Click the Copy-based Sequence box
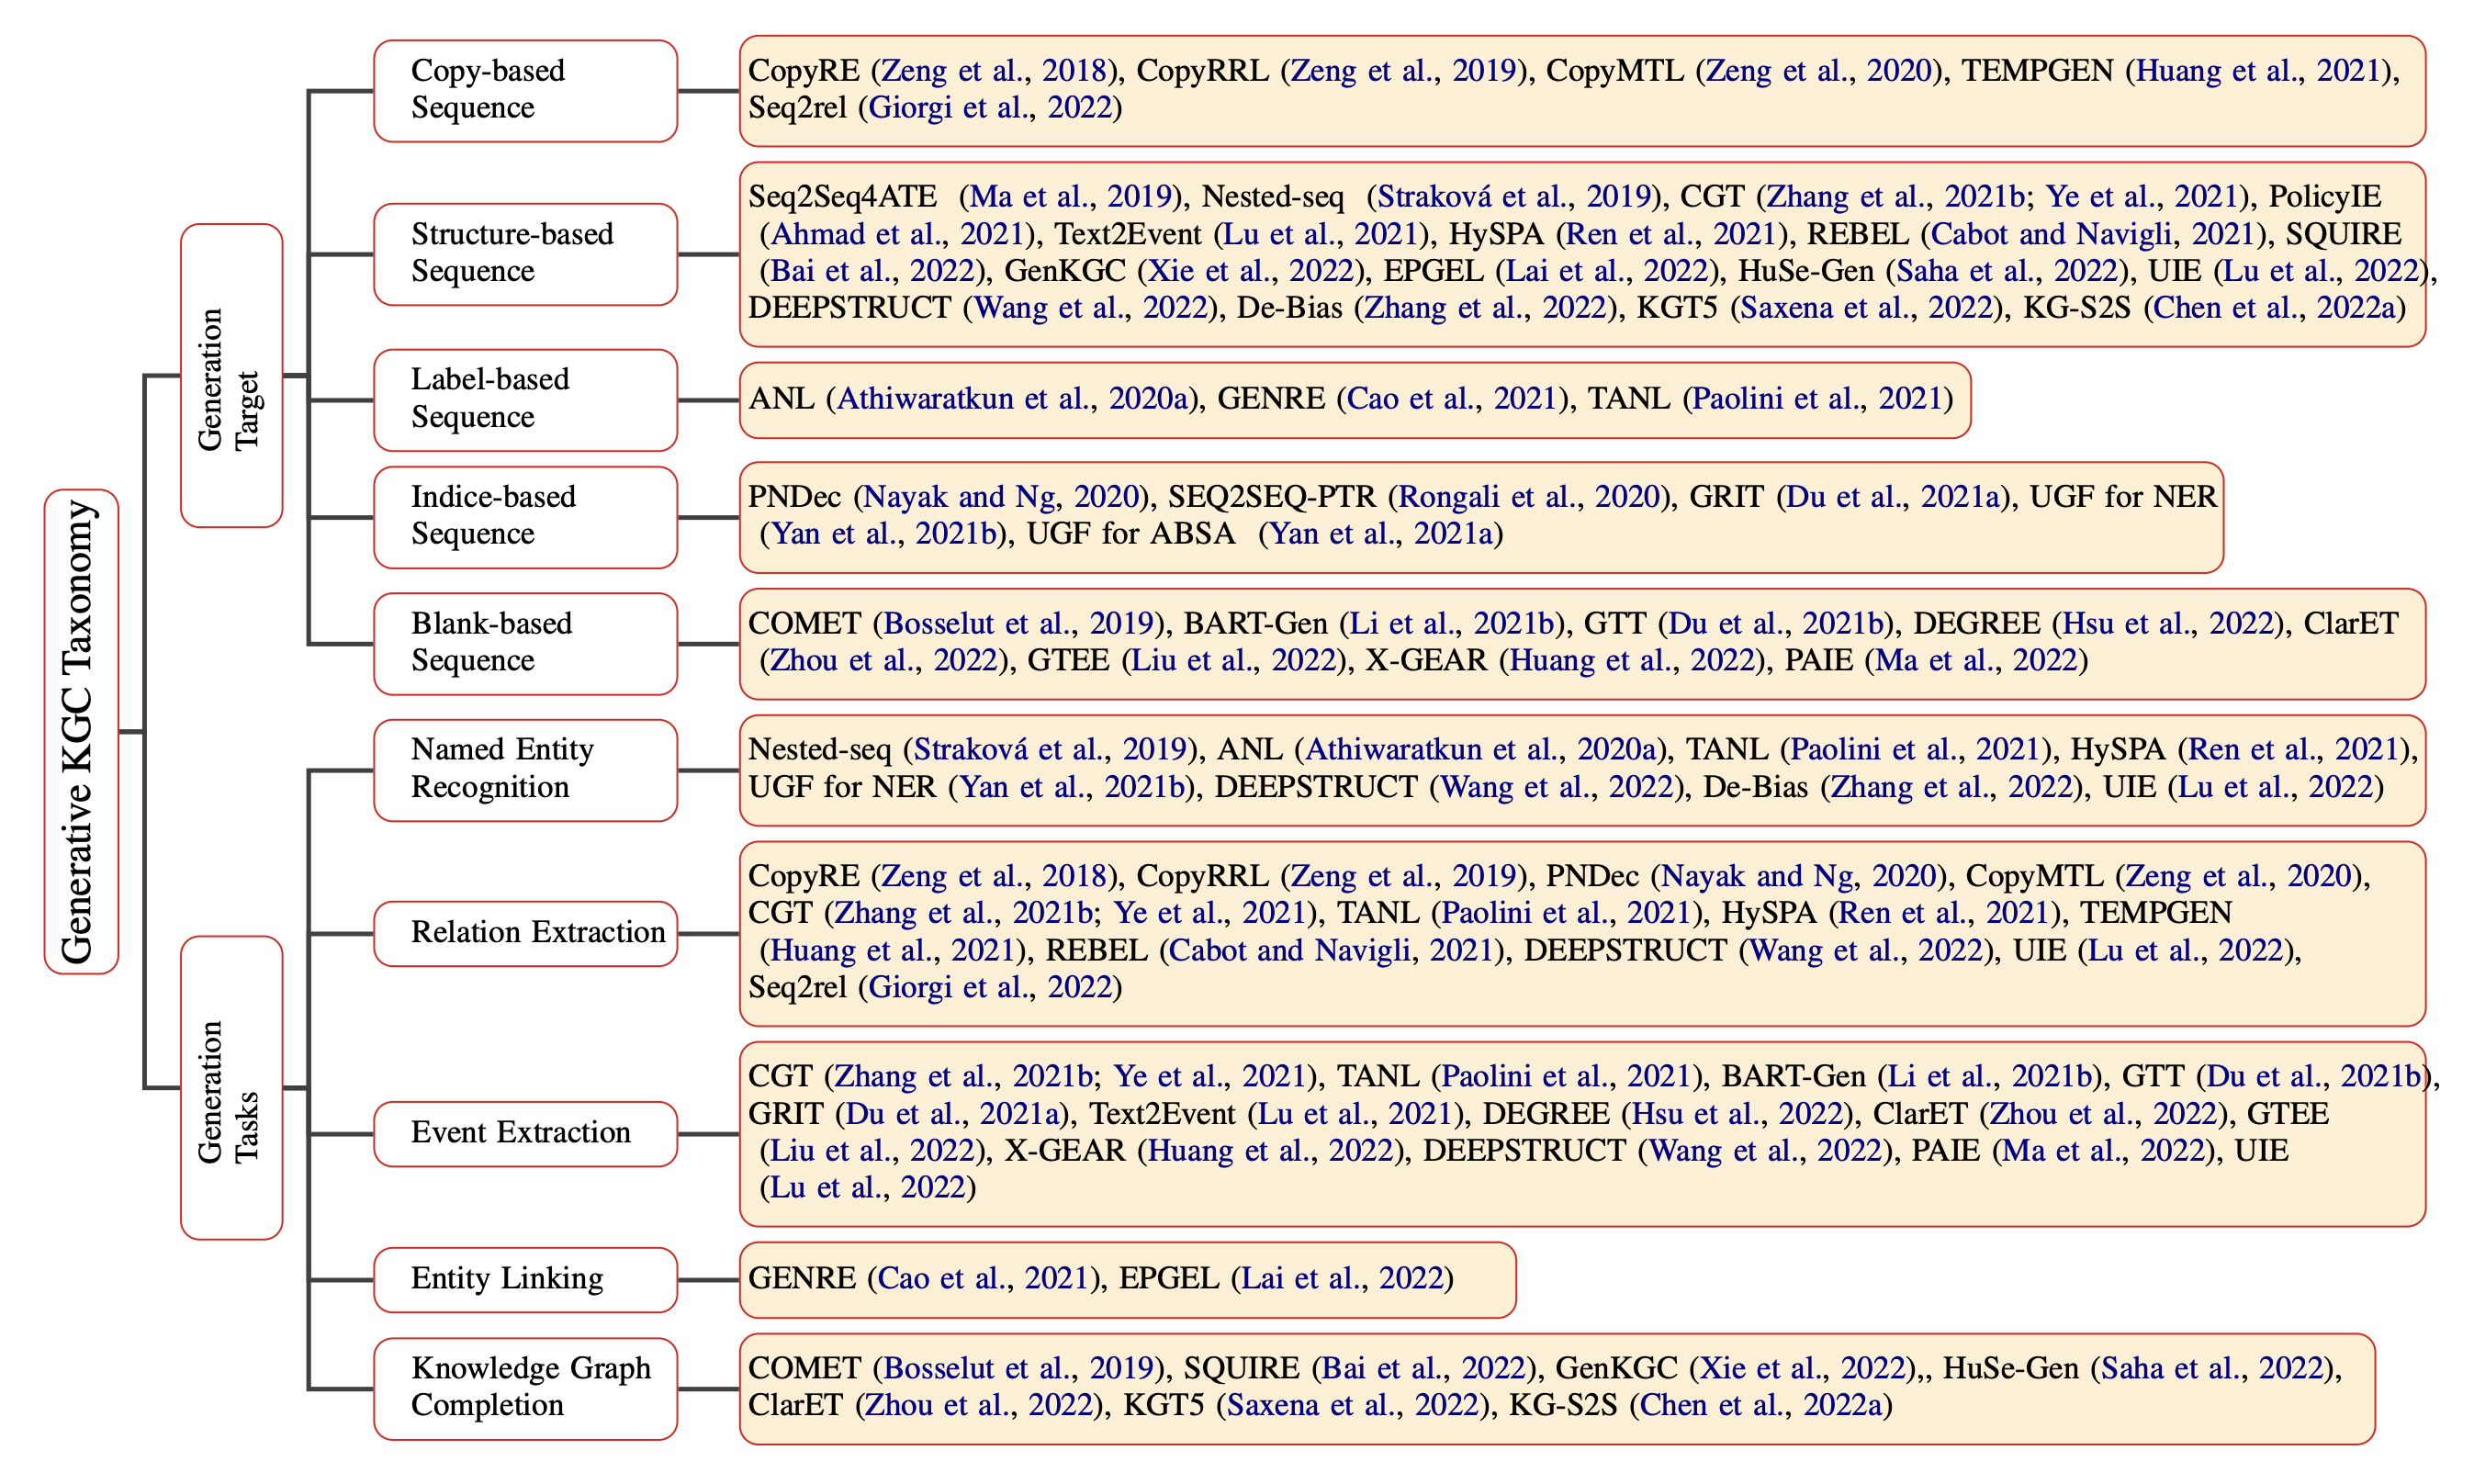Viewport: 2474px width, 1484px height. pyautogui.click(x=525, y=91)
